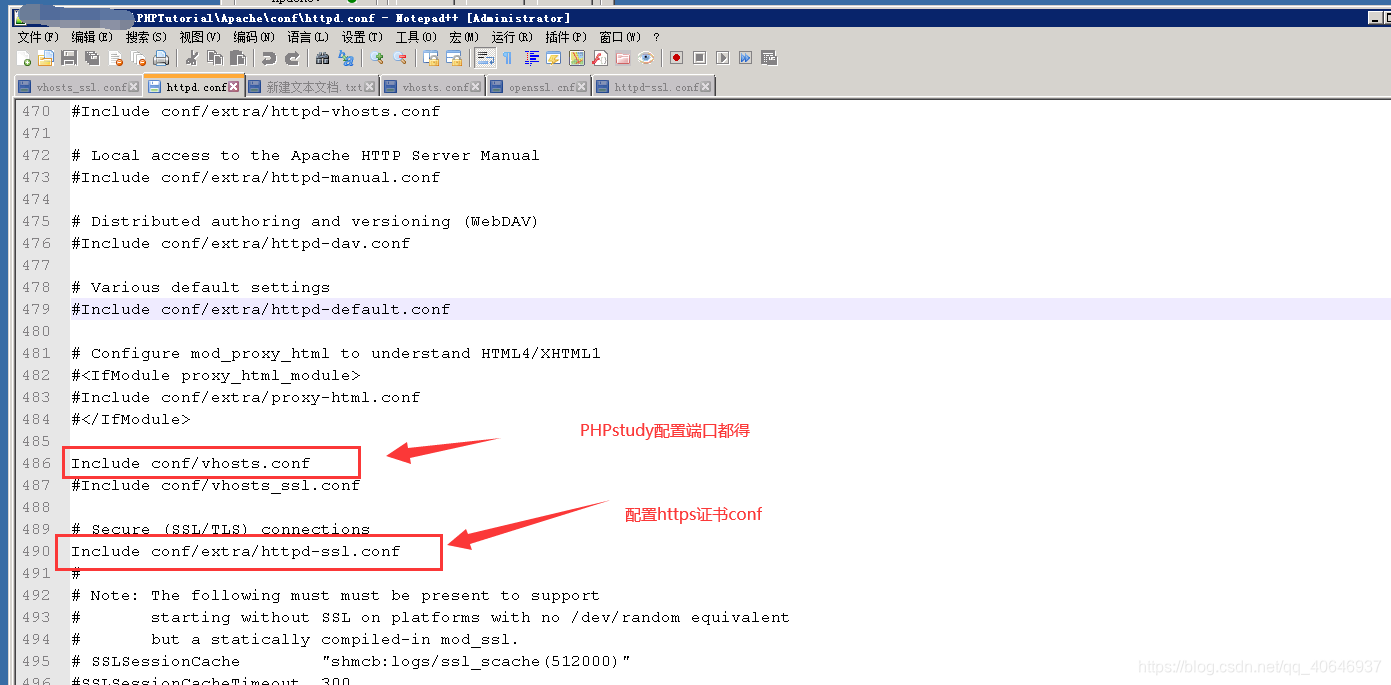
Task: Open the 编辑(E) menu
Action: point(92,37)
